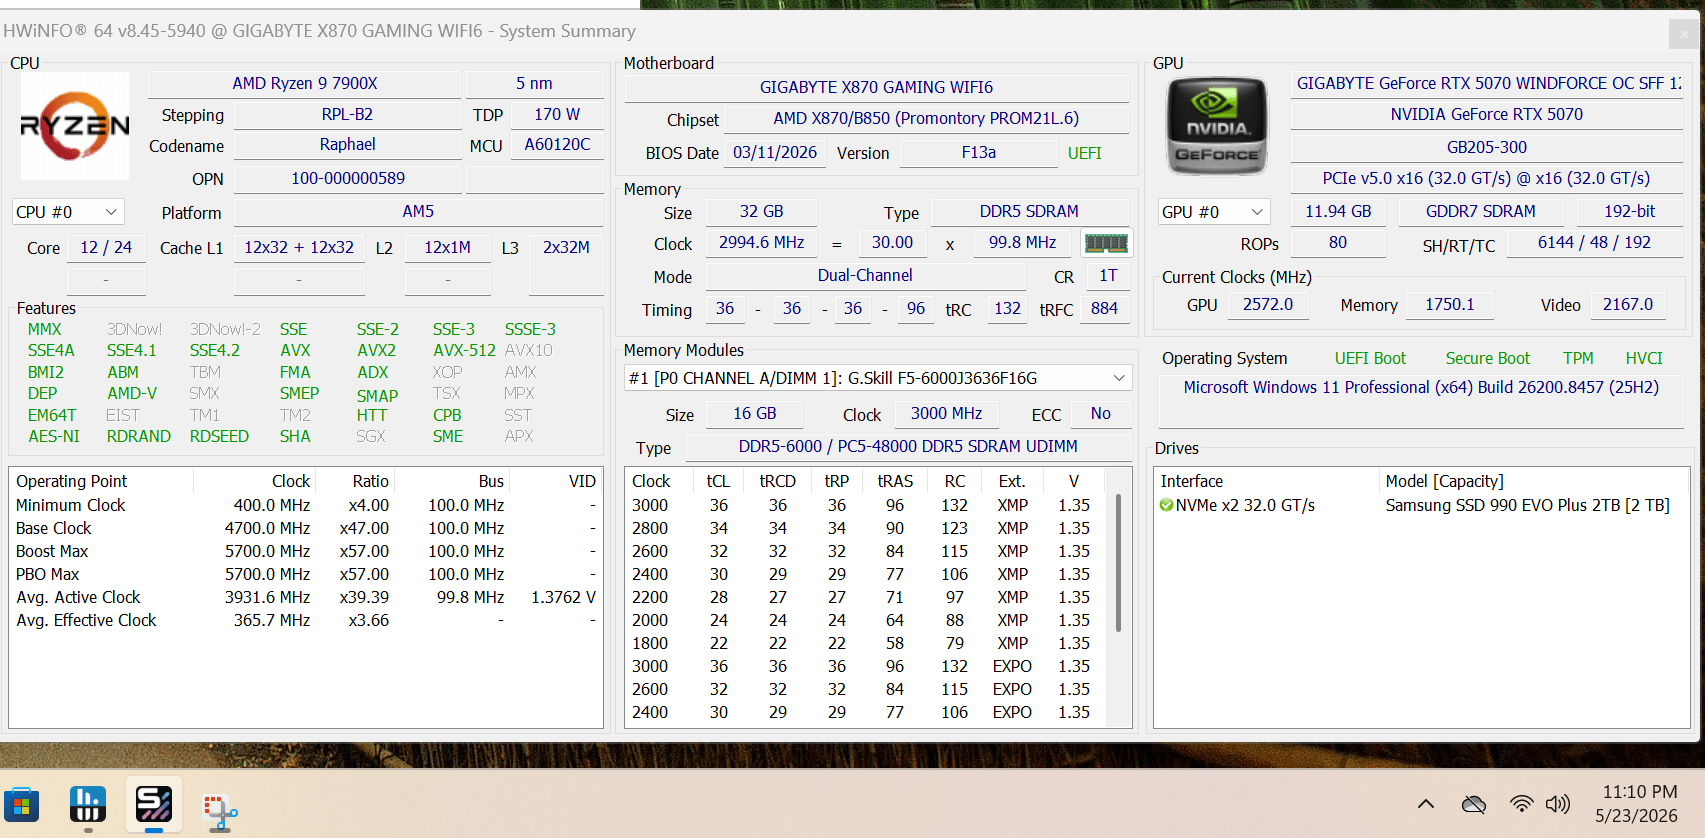
Task: Click the NVIDIA GeForce RTX 5070 field
Action: [x=1486, y=115]
